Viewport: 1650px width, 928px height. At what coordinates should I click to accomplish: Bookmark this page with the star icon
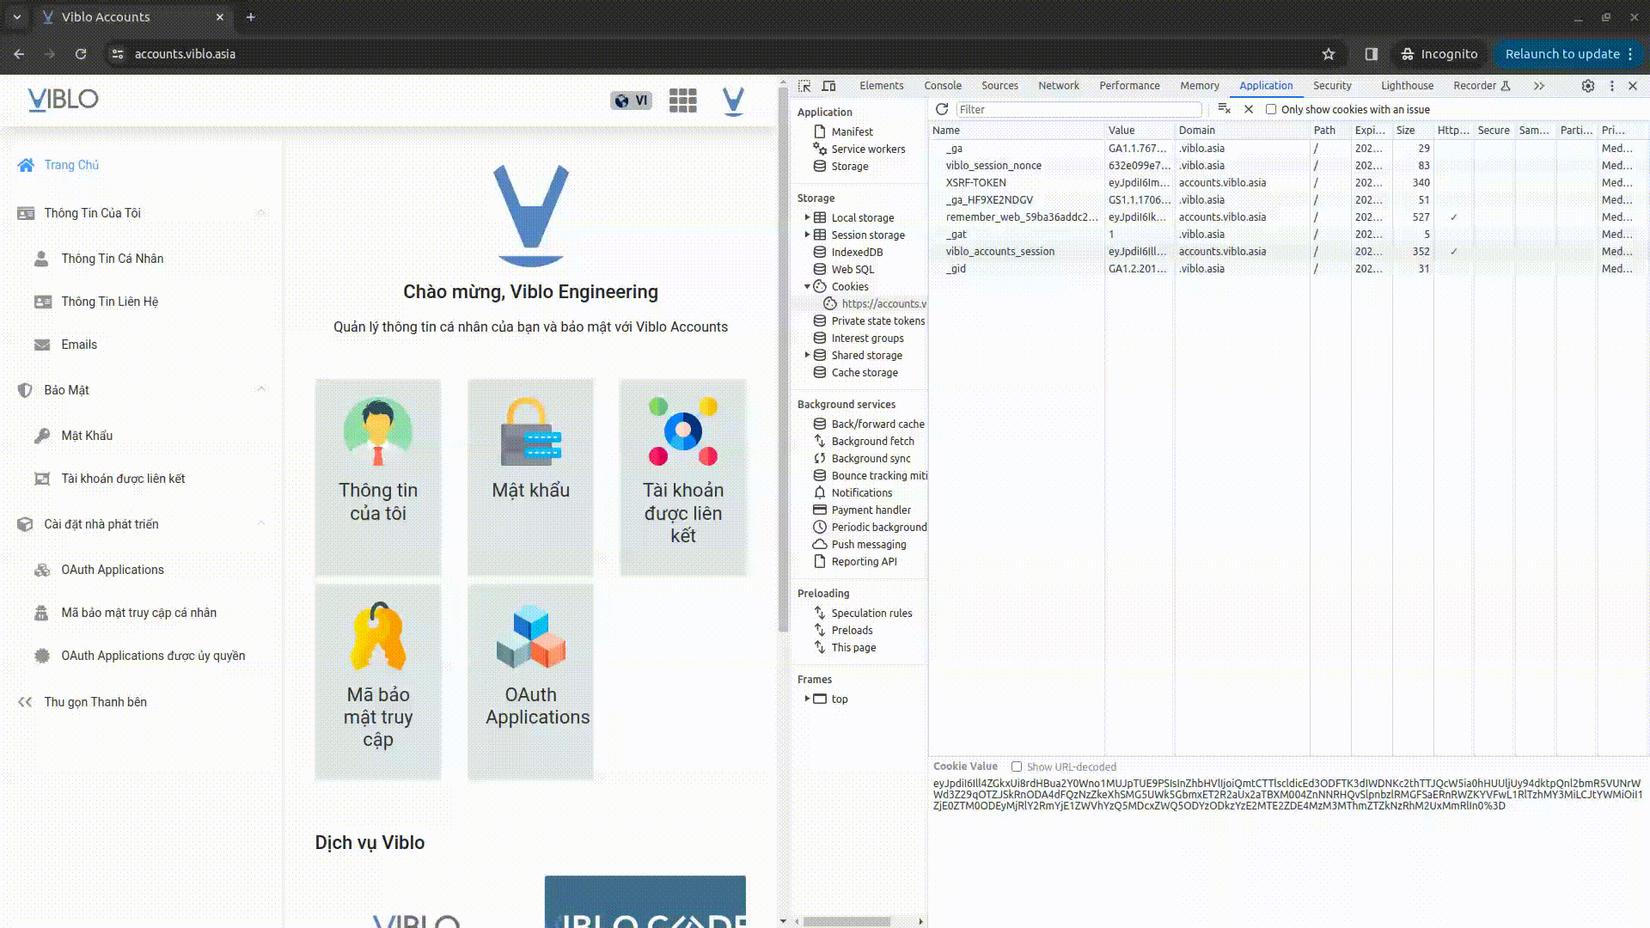tap(1328, 54)
